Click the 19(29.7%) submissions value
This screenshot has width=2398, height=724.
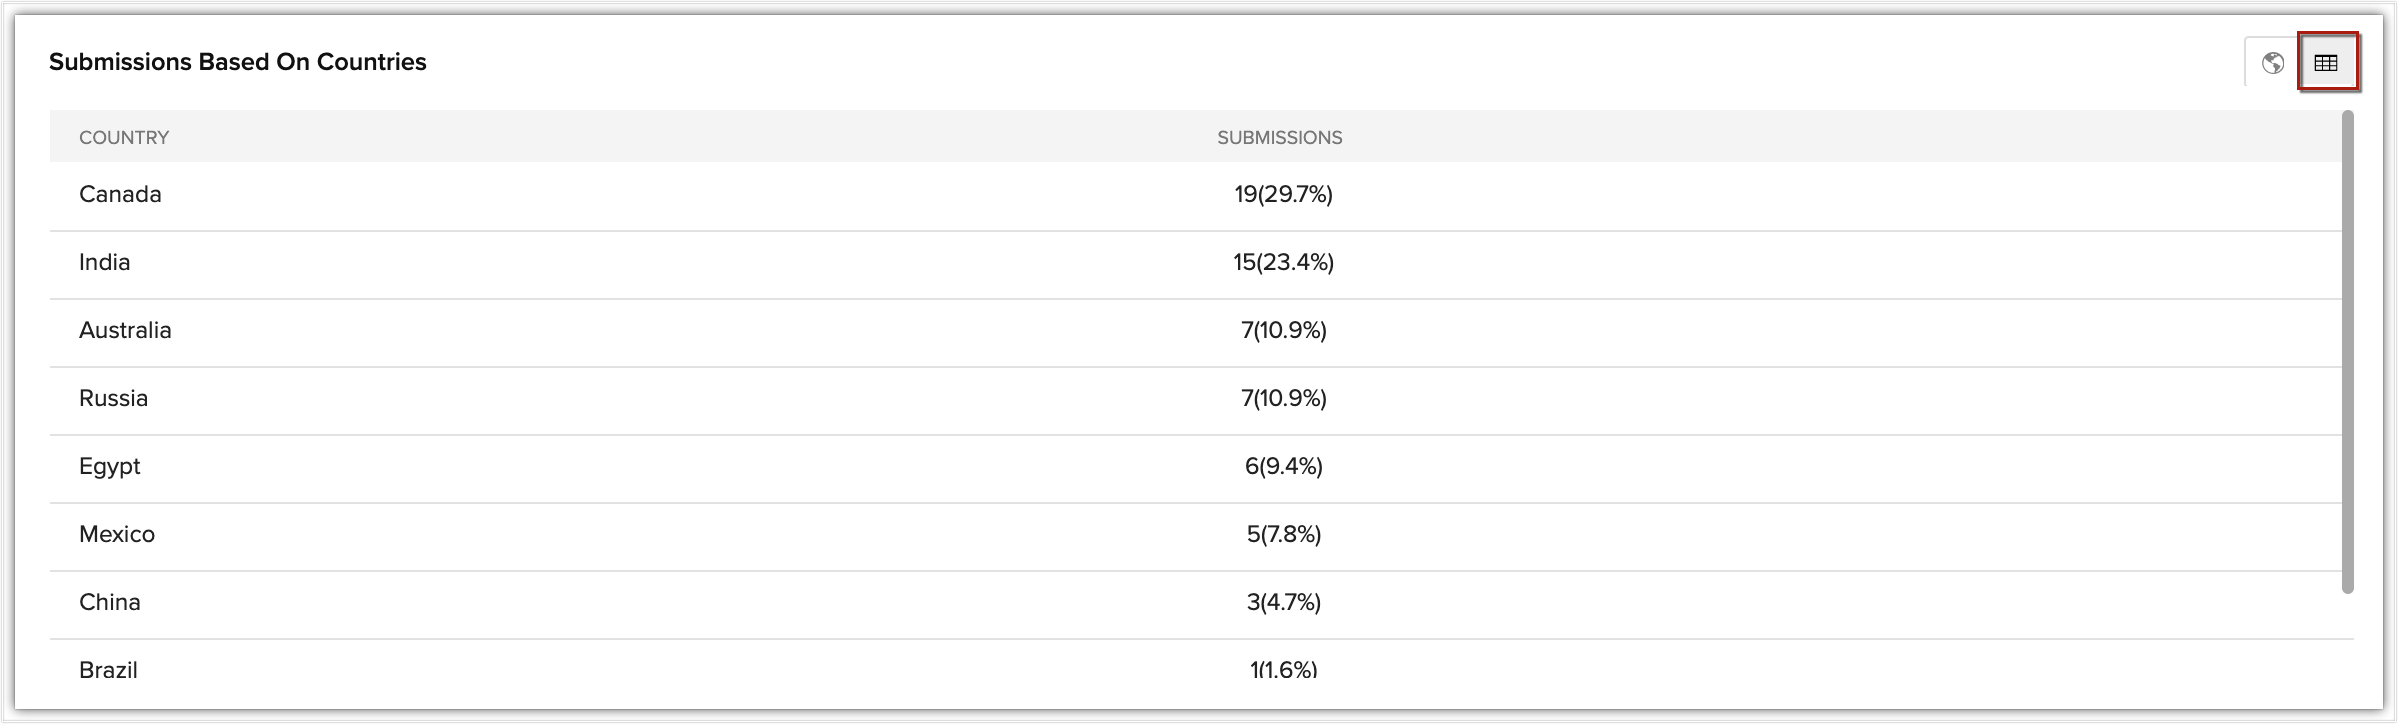(1283, 194)
